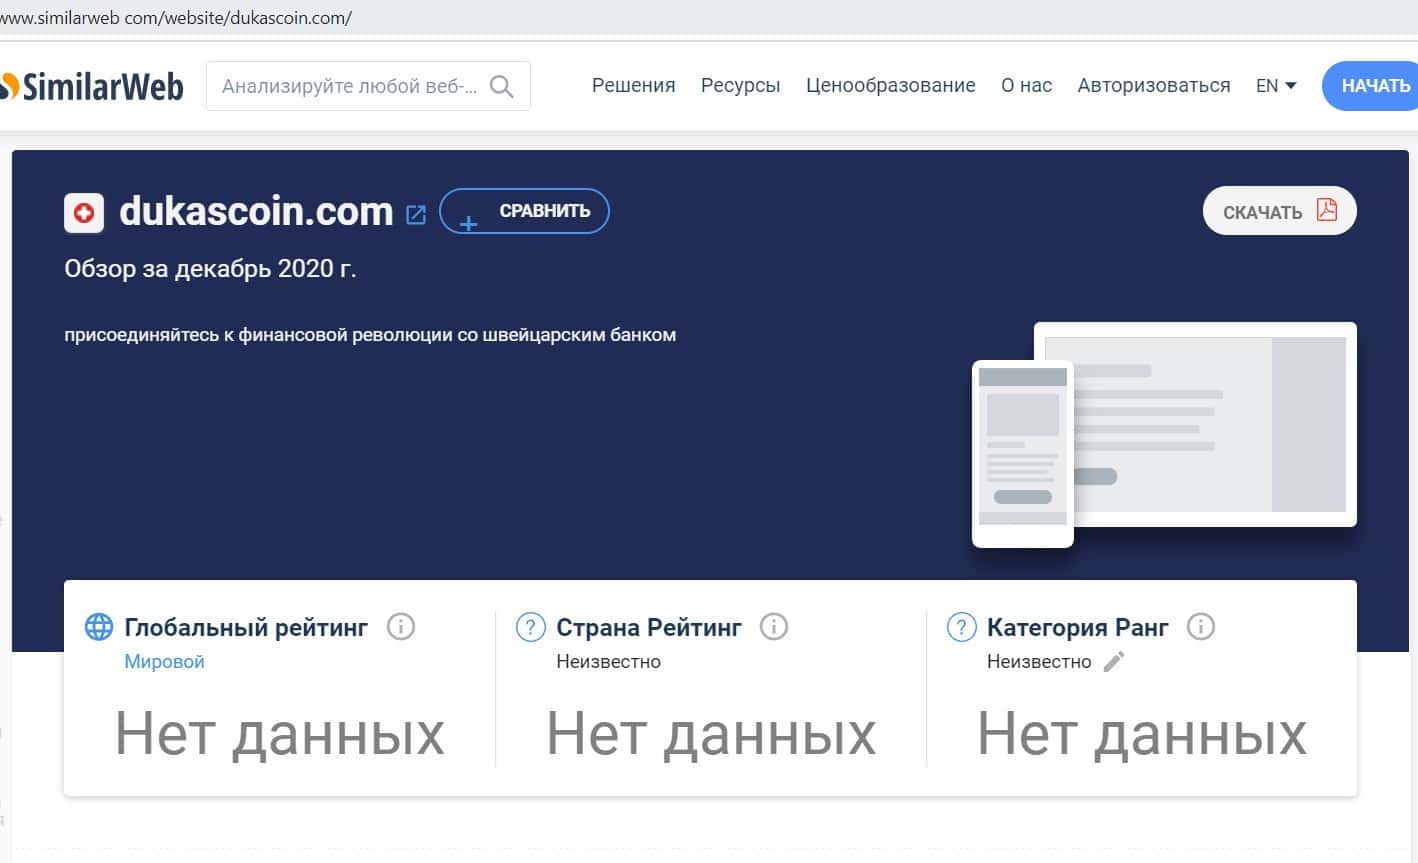Open the О нас menu
This screenshot has height=863, width=1418.
tap(1027, 86)
